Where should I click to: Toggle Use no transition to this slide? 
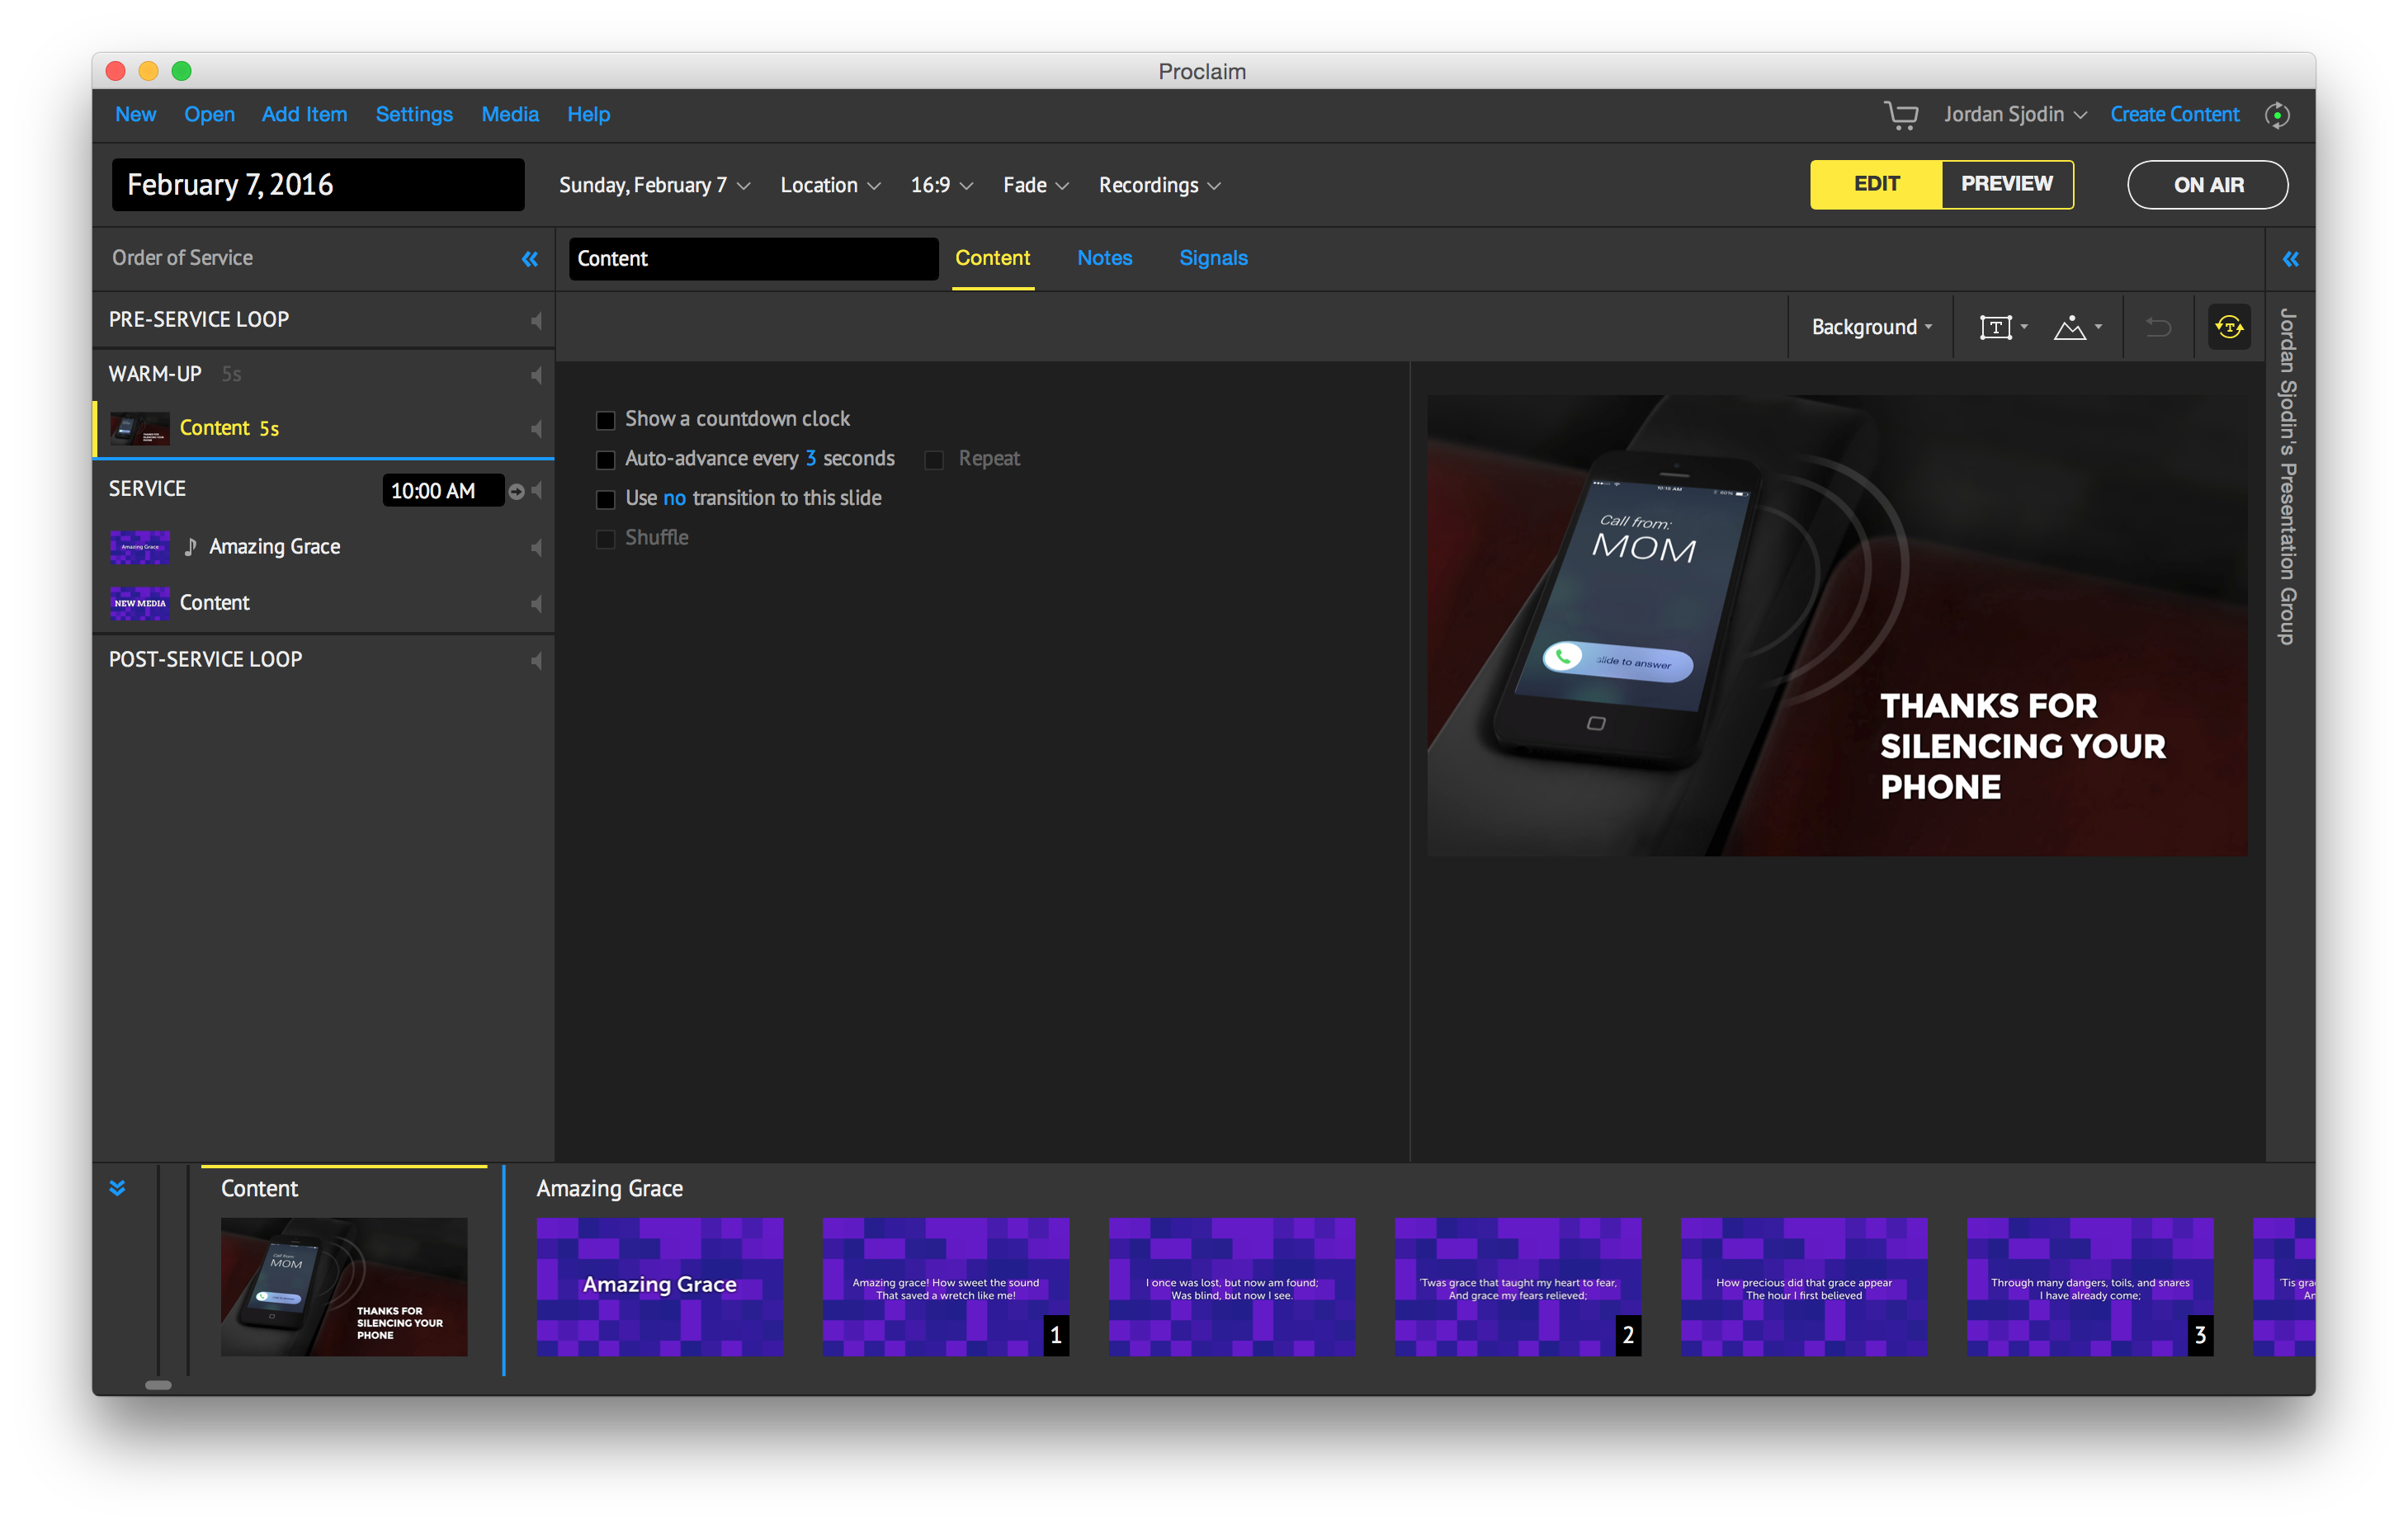[605, 499]
